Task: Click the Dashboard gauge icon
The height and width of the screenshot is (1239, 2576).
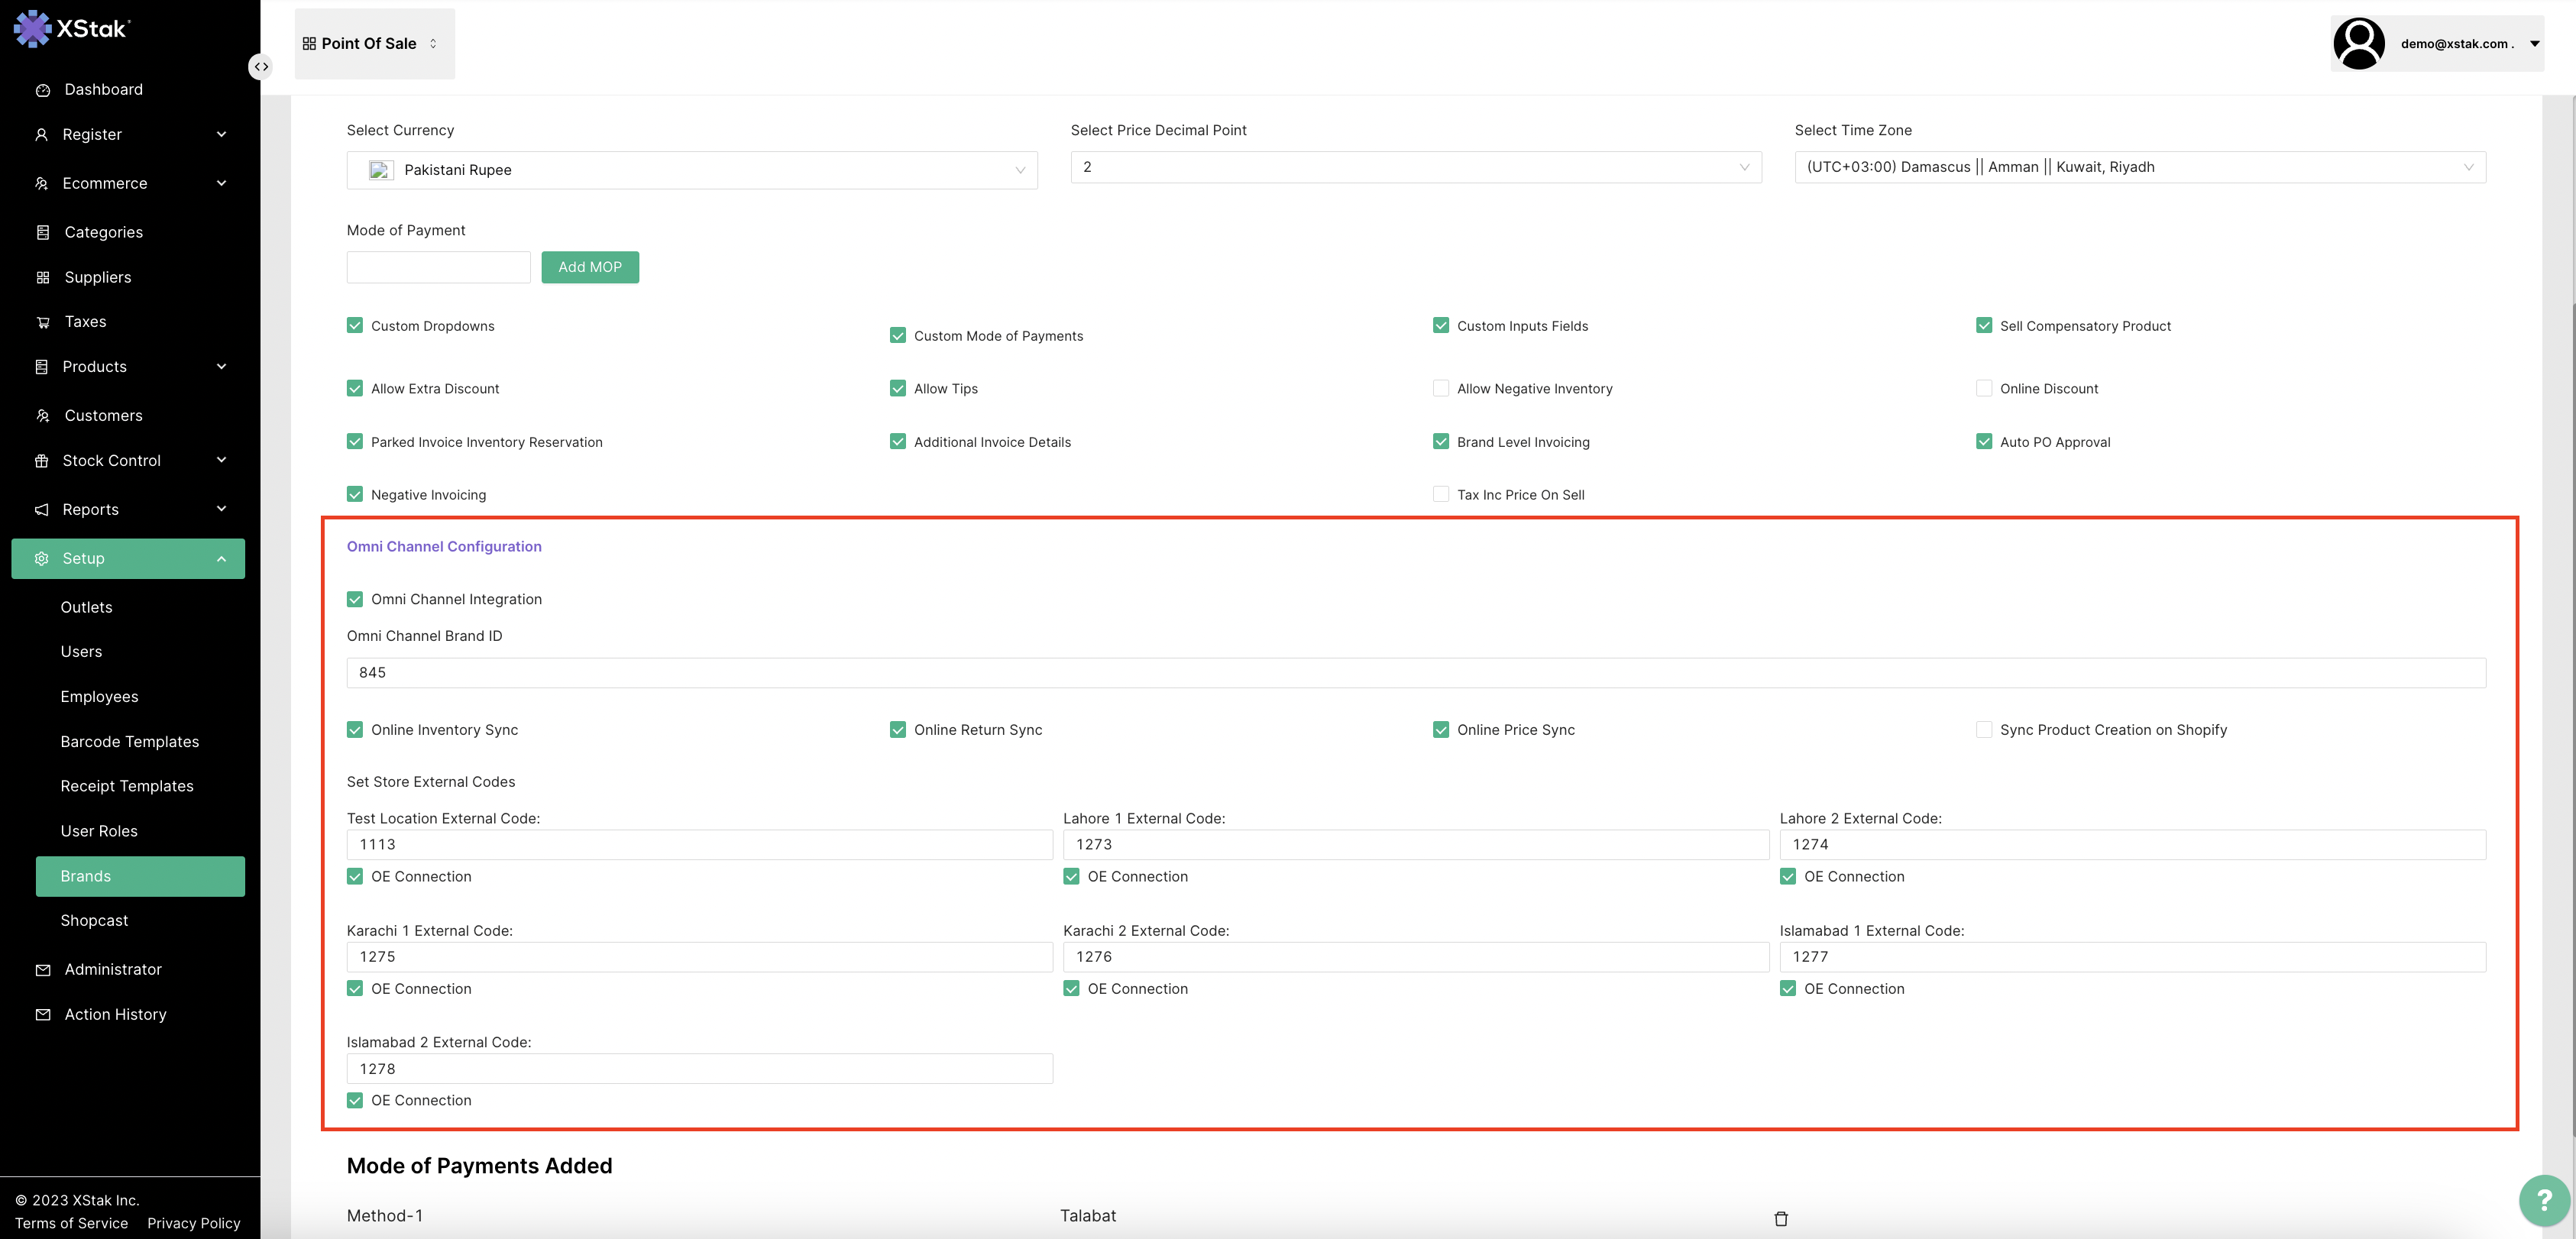Action: (43, 90)
